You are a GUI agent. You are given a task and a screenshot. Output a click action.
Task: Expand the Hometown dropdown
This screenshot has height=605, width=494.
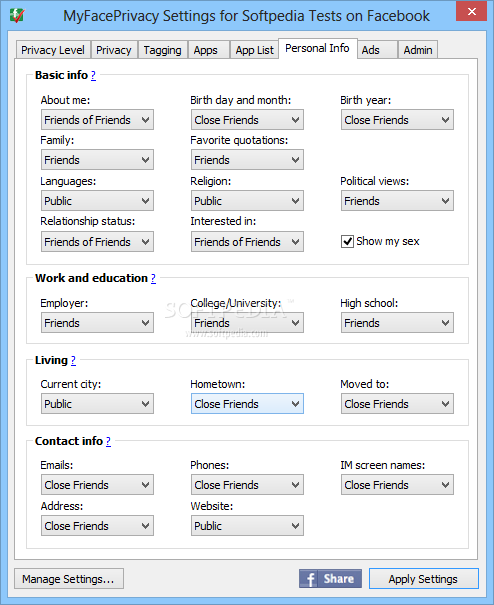pyautogui.click(x=247, y=404)
